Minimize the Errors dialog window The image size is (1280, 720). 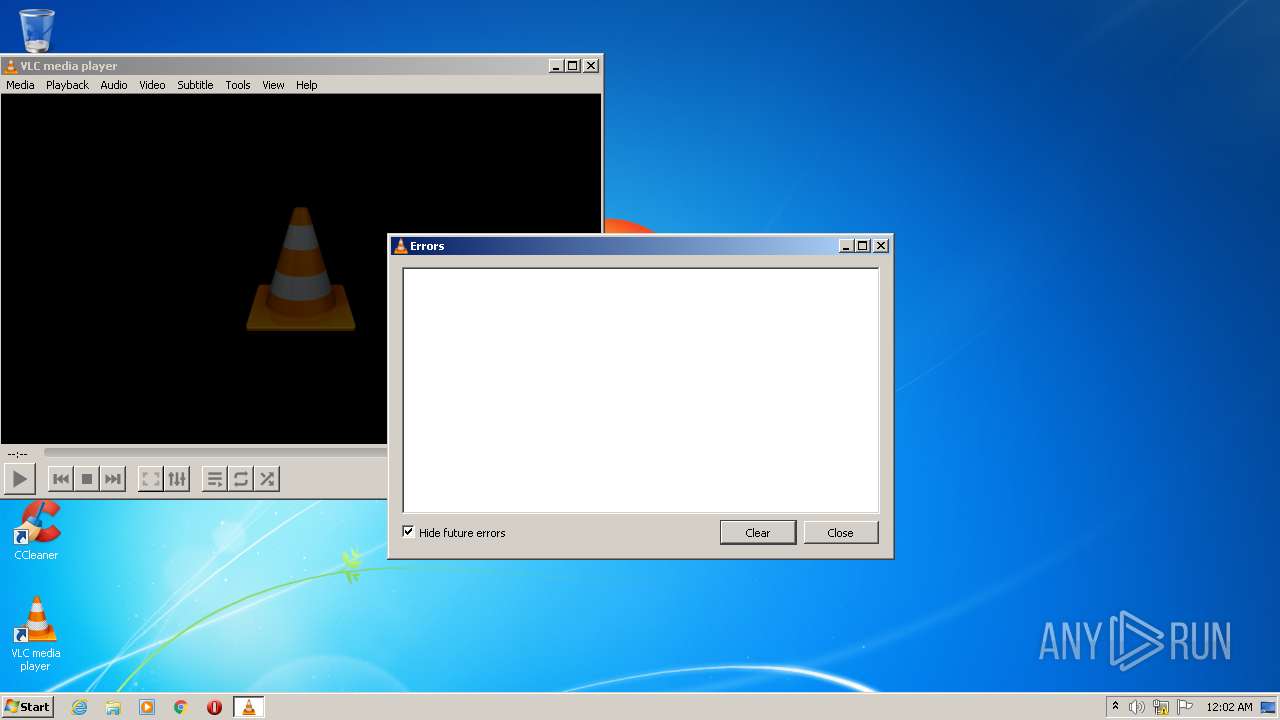click(846, 246)
